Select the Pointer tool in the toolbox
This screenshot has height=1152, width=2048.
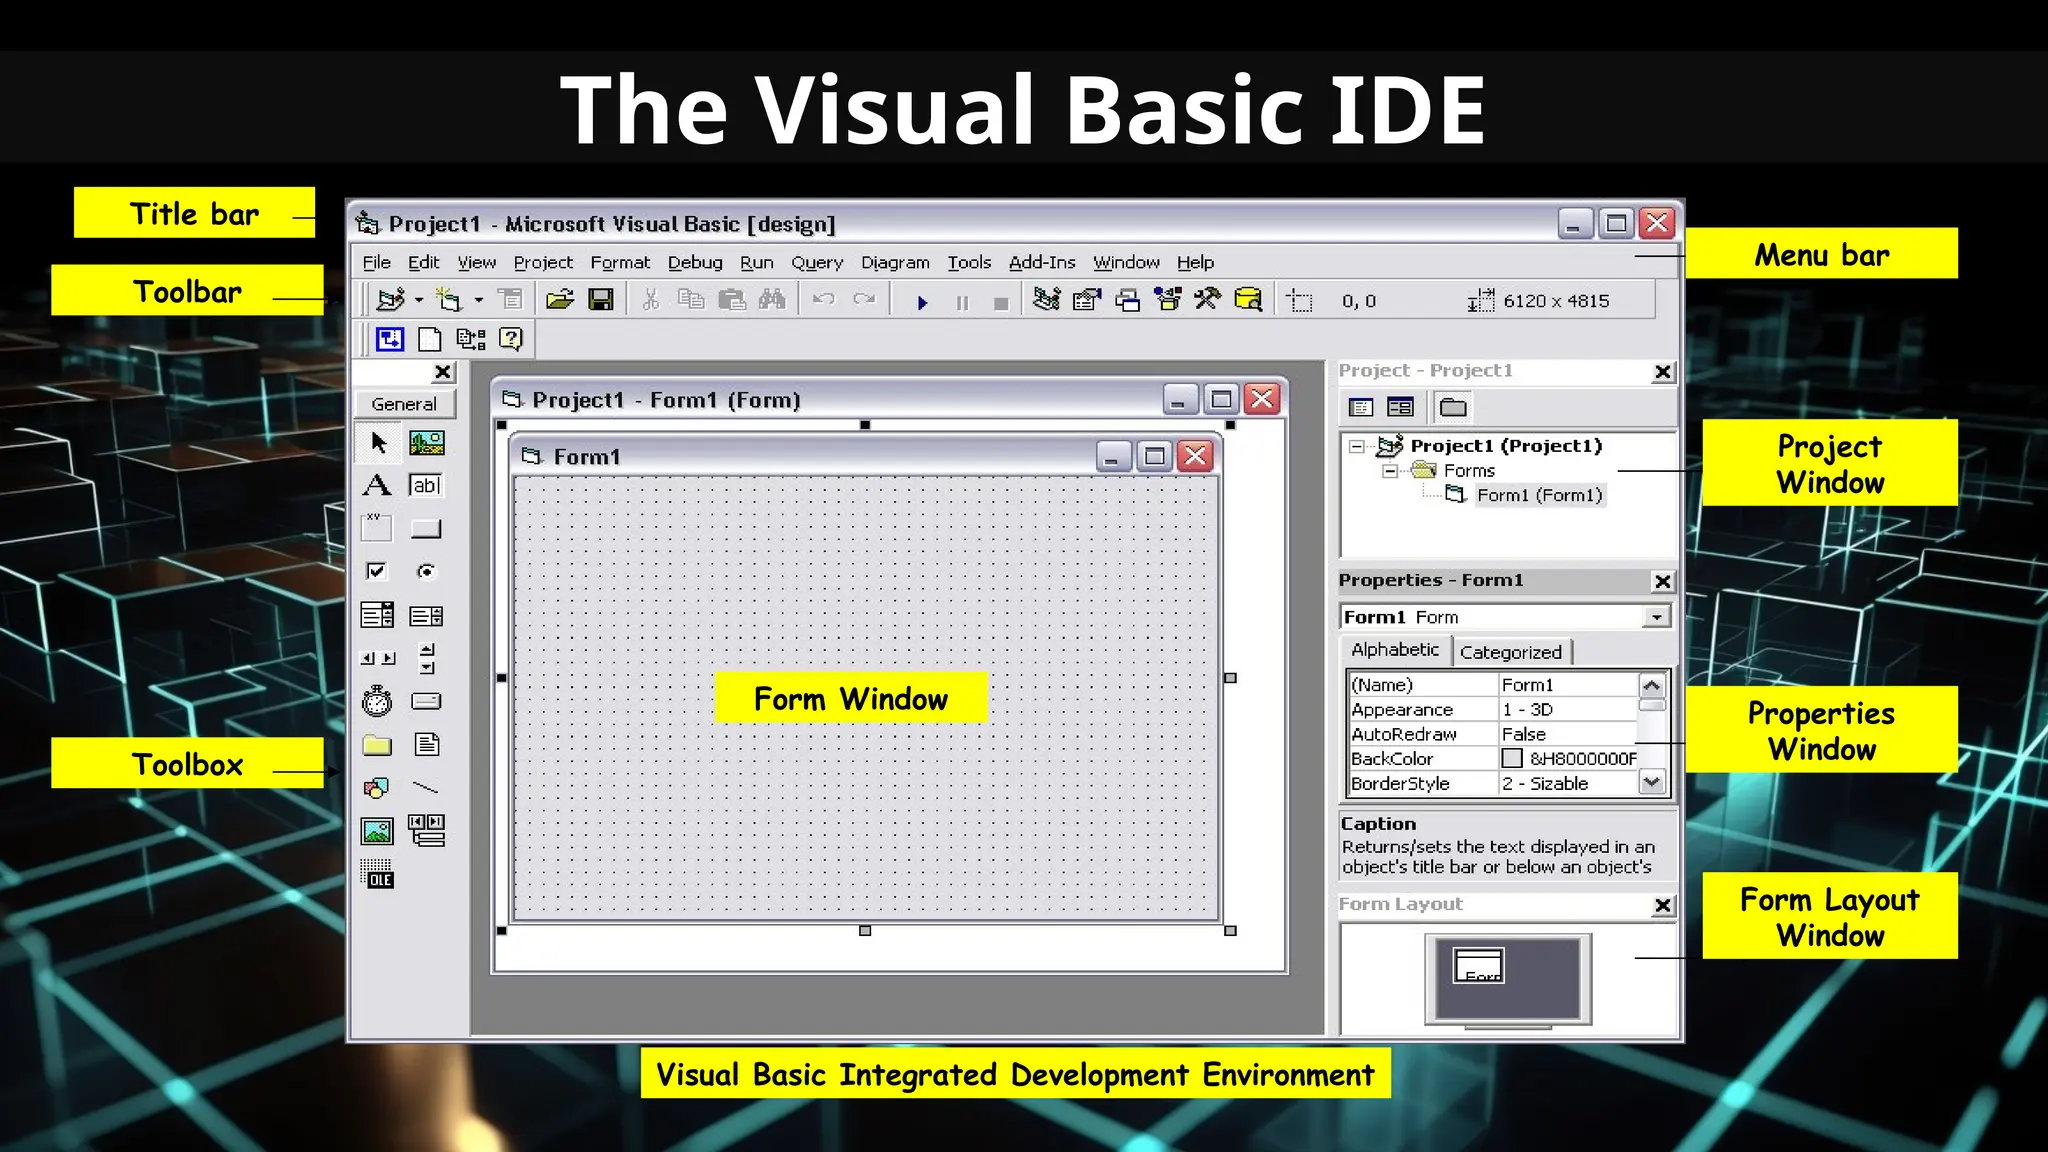pos(378,442)
